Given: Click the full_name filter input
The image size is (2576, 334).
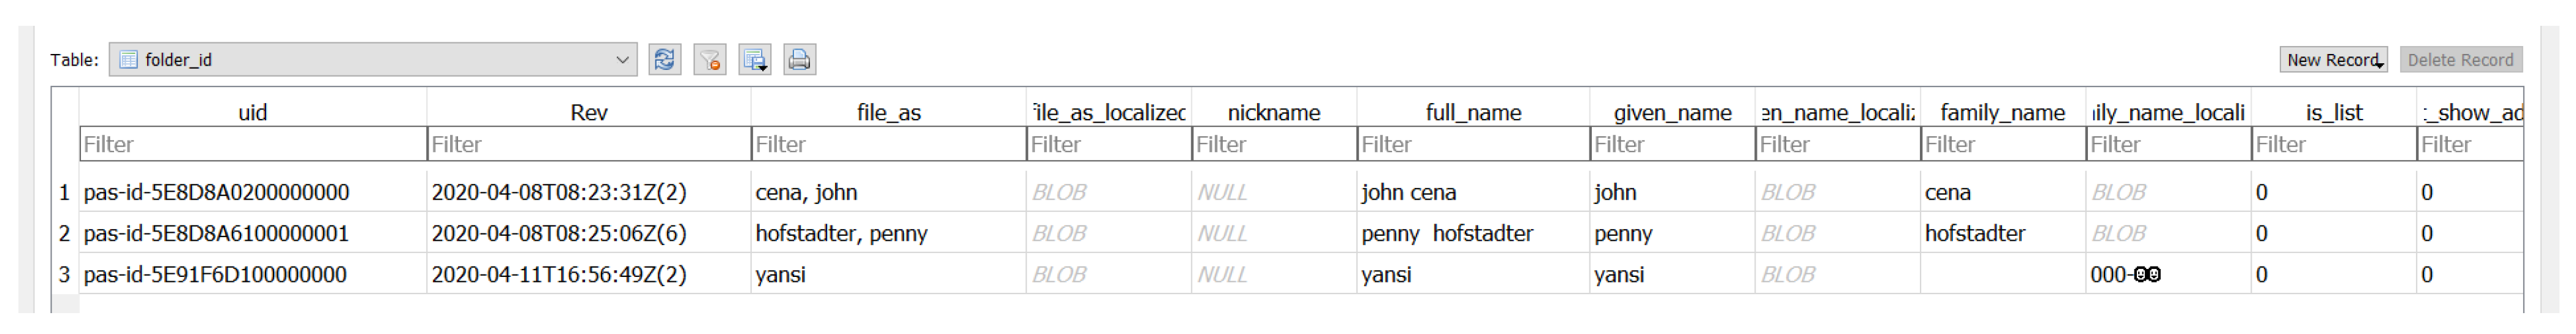Looking at the screenshot, I should (x=1473, y=145).
